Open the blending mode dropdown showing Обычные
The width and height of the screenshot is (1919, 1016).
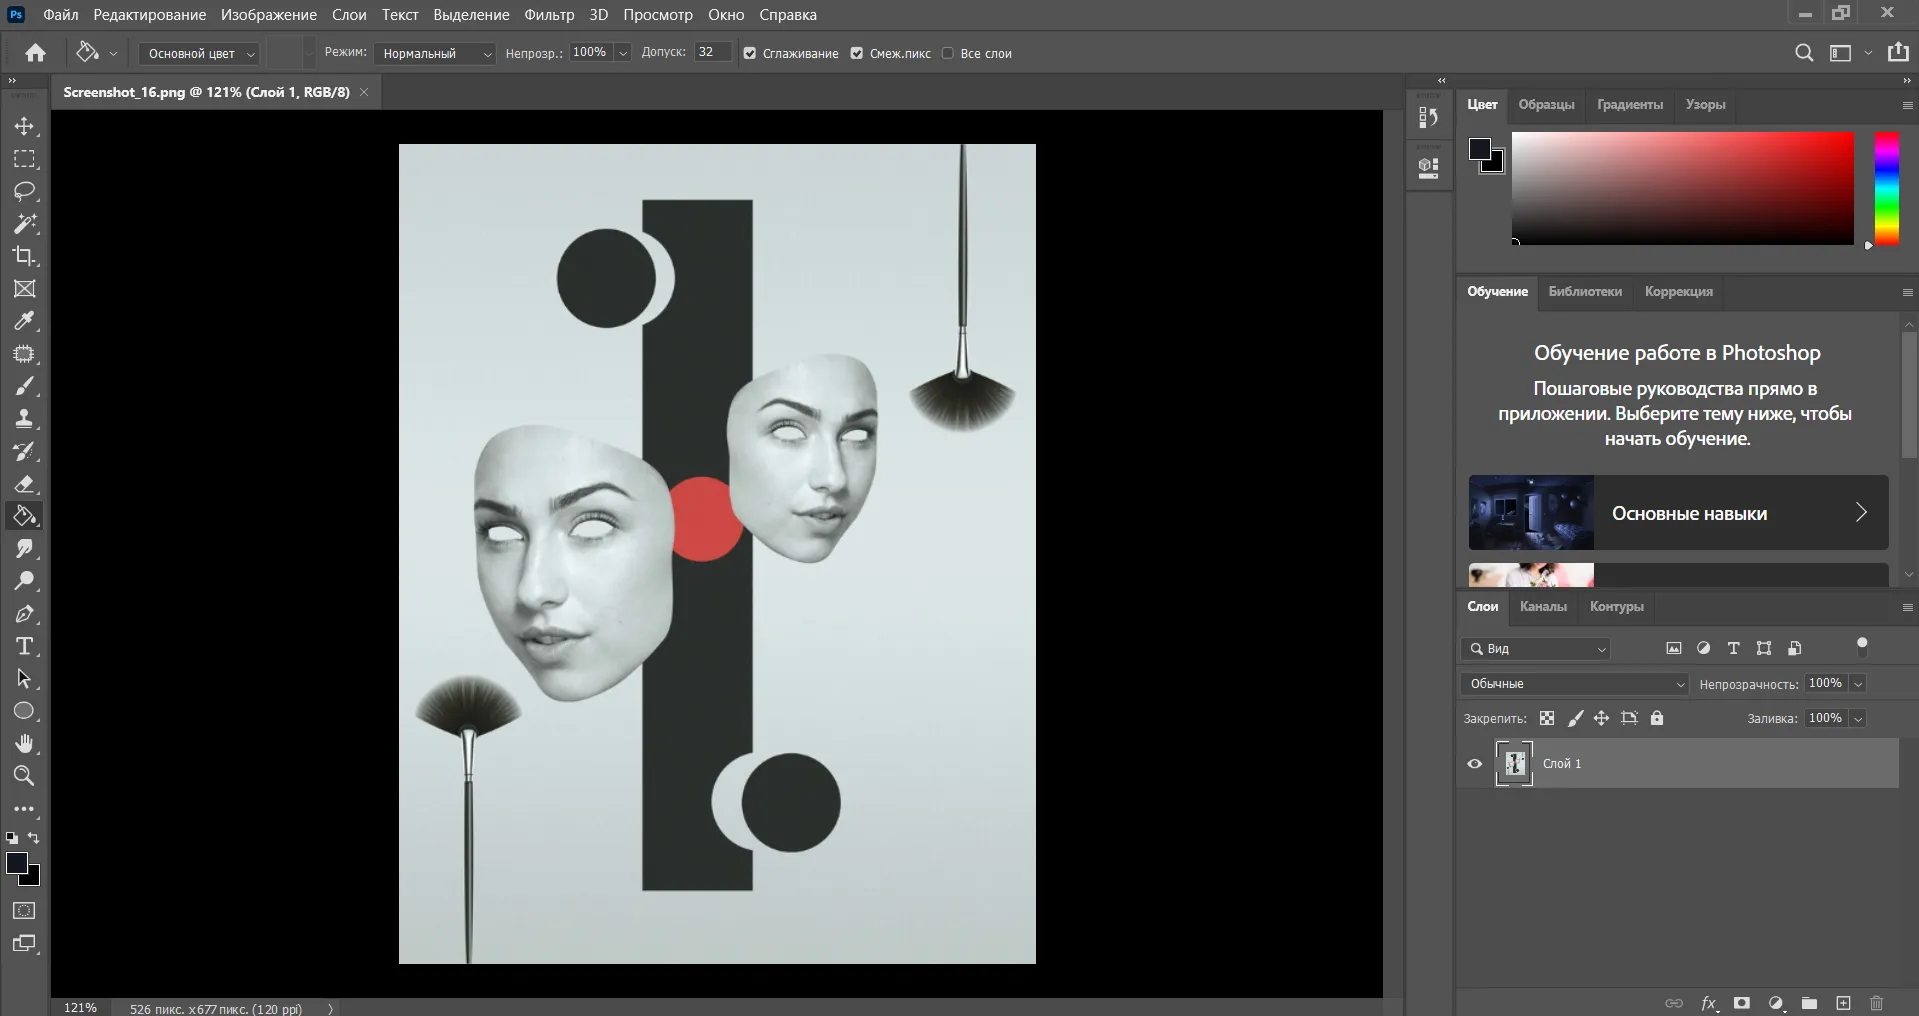(1574, 684)
